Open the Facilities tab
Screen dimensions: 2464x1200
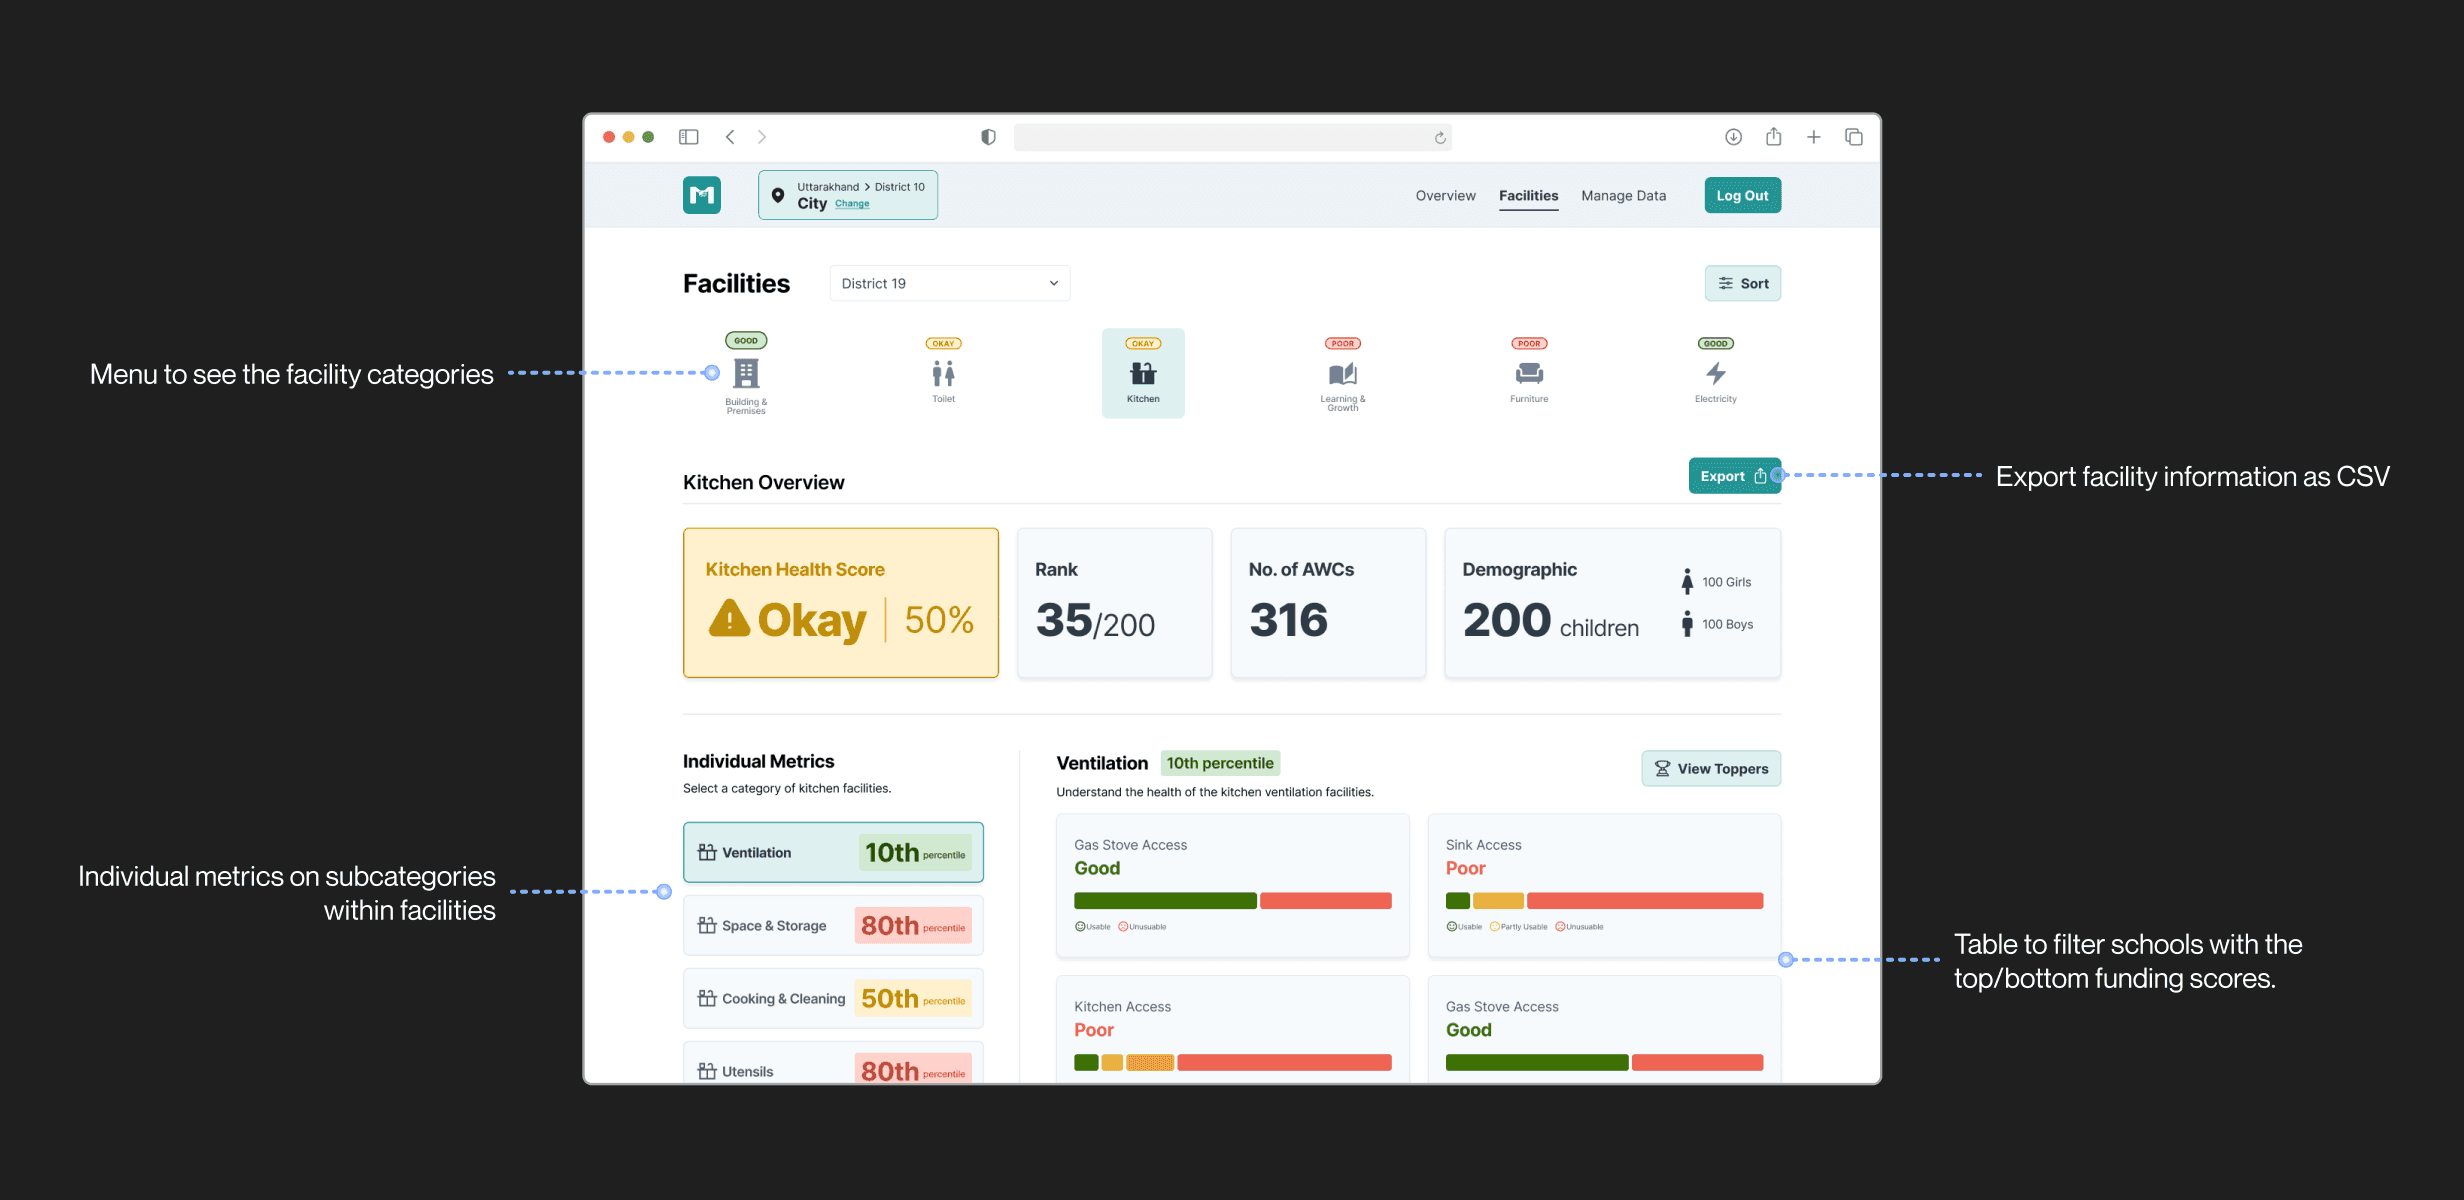point(1528,195)
